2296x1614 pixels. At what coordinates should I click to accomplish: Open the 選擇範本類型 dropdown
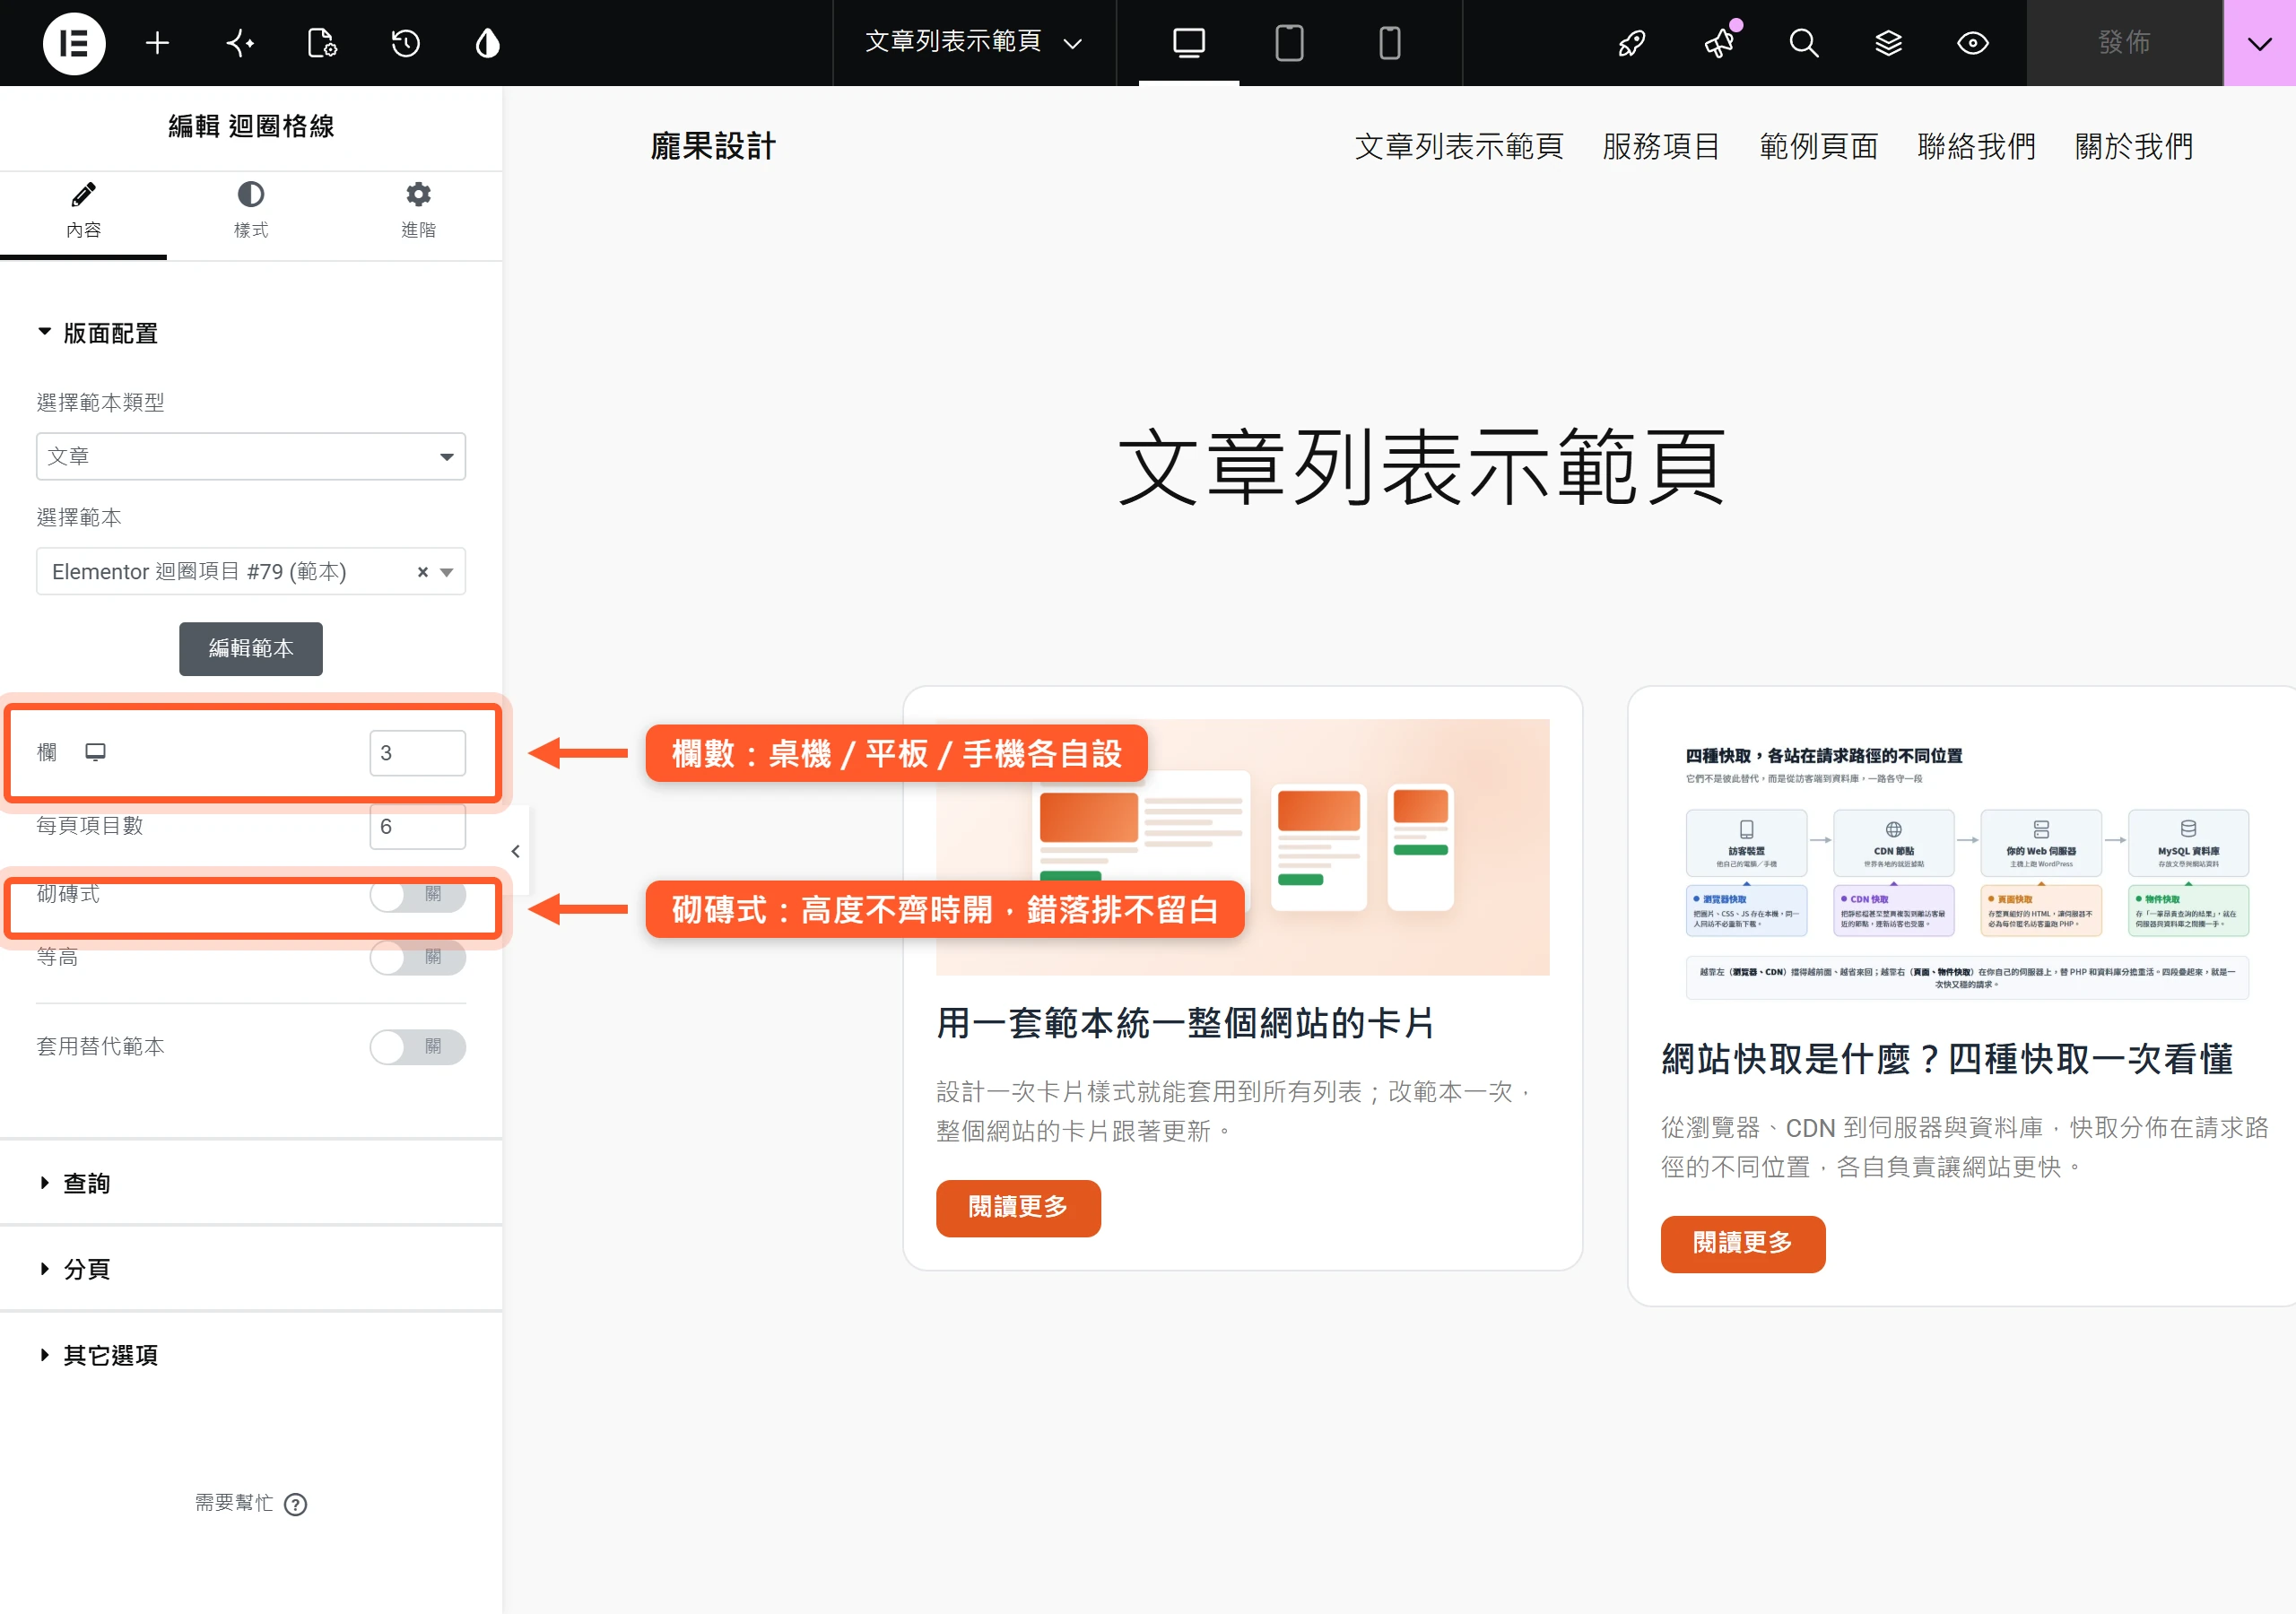[251, 456]
